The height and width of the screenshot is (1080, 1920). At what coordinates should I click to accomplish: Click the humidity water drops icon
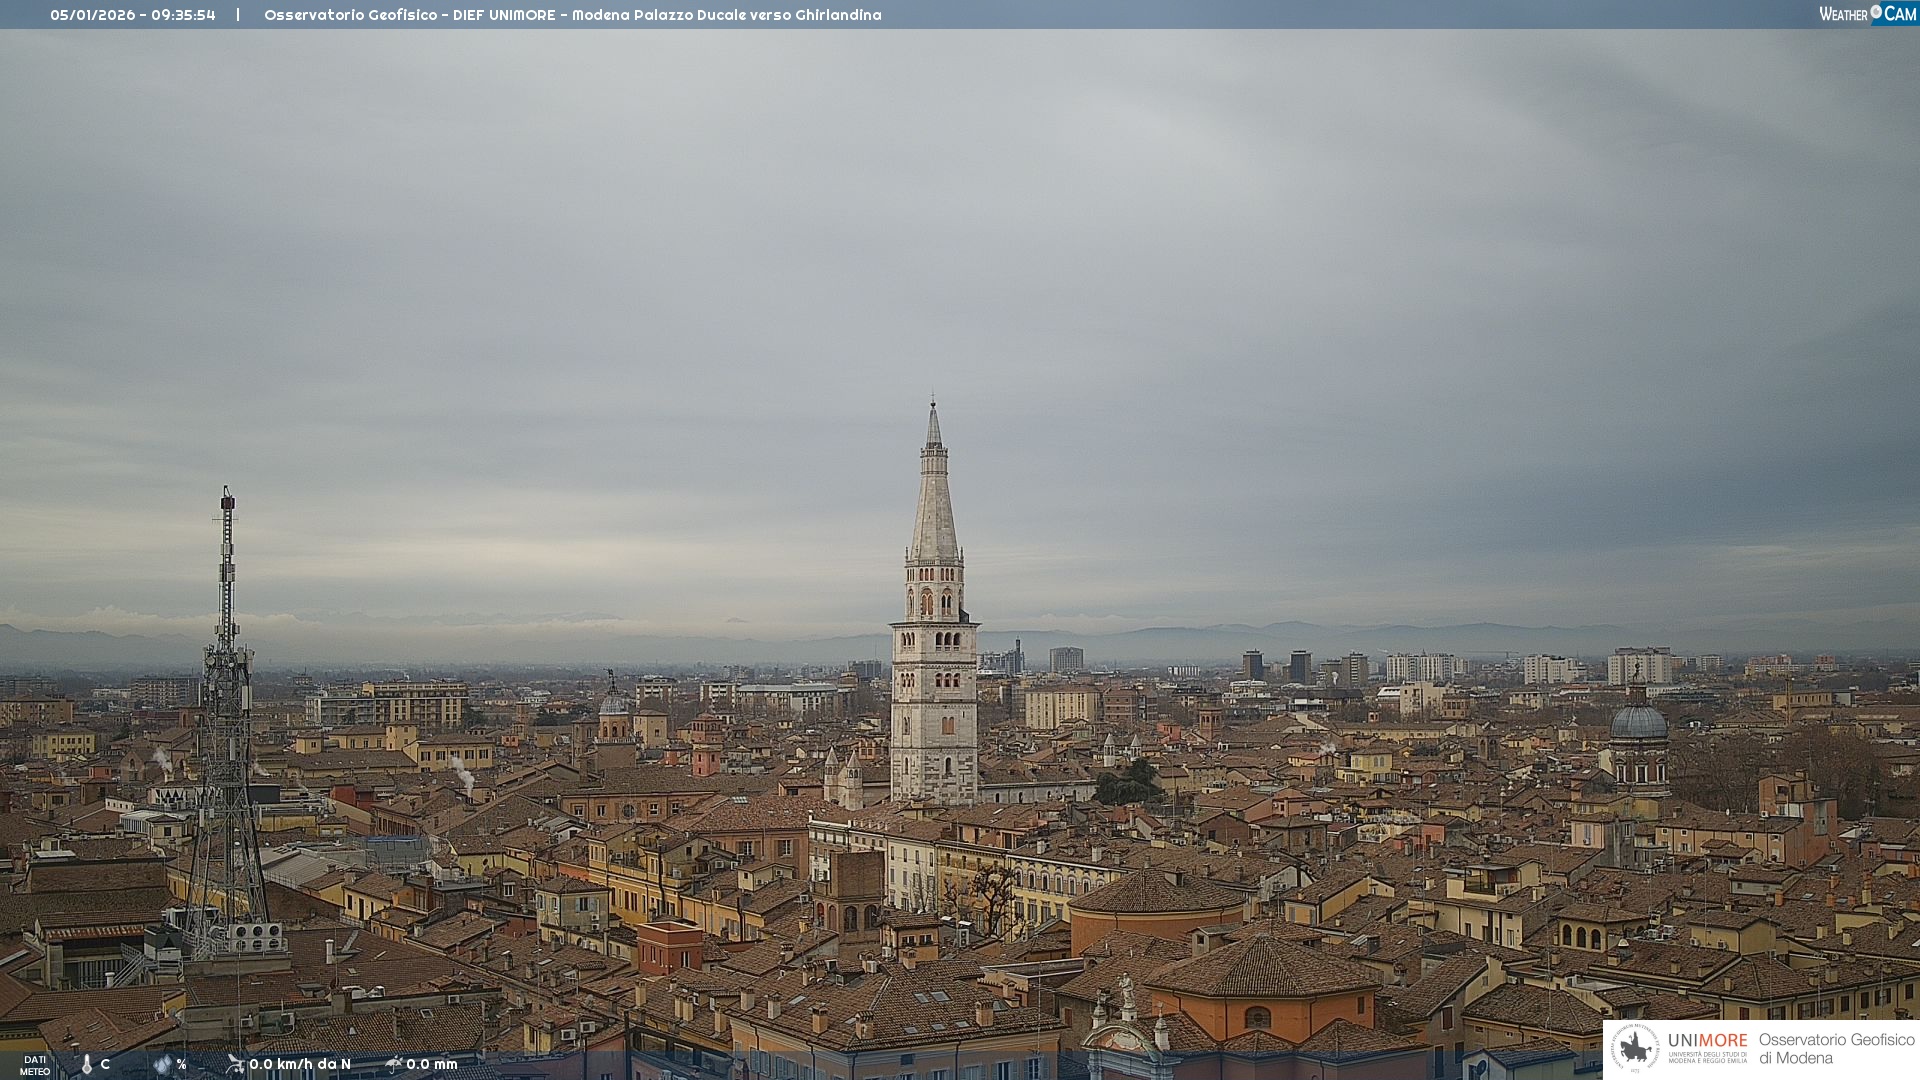163,1064
